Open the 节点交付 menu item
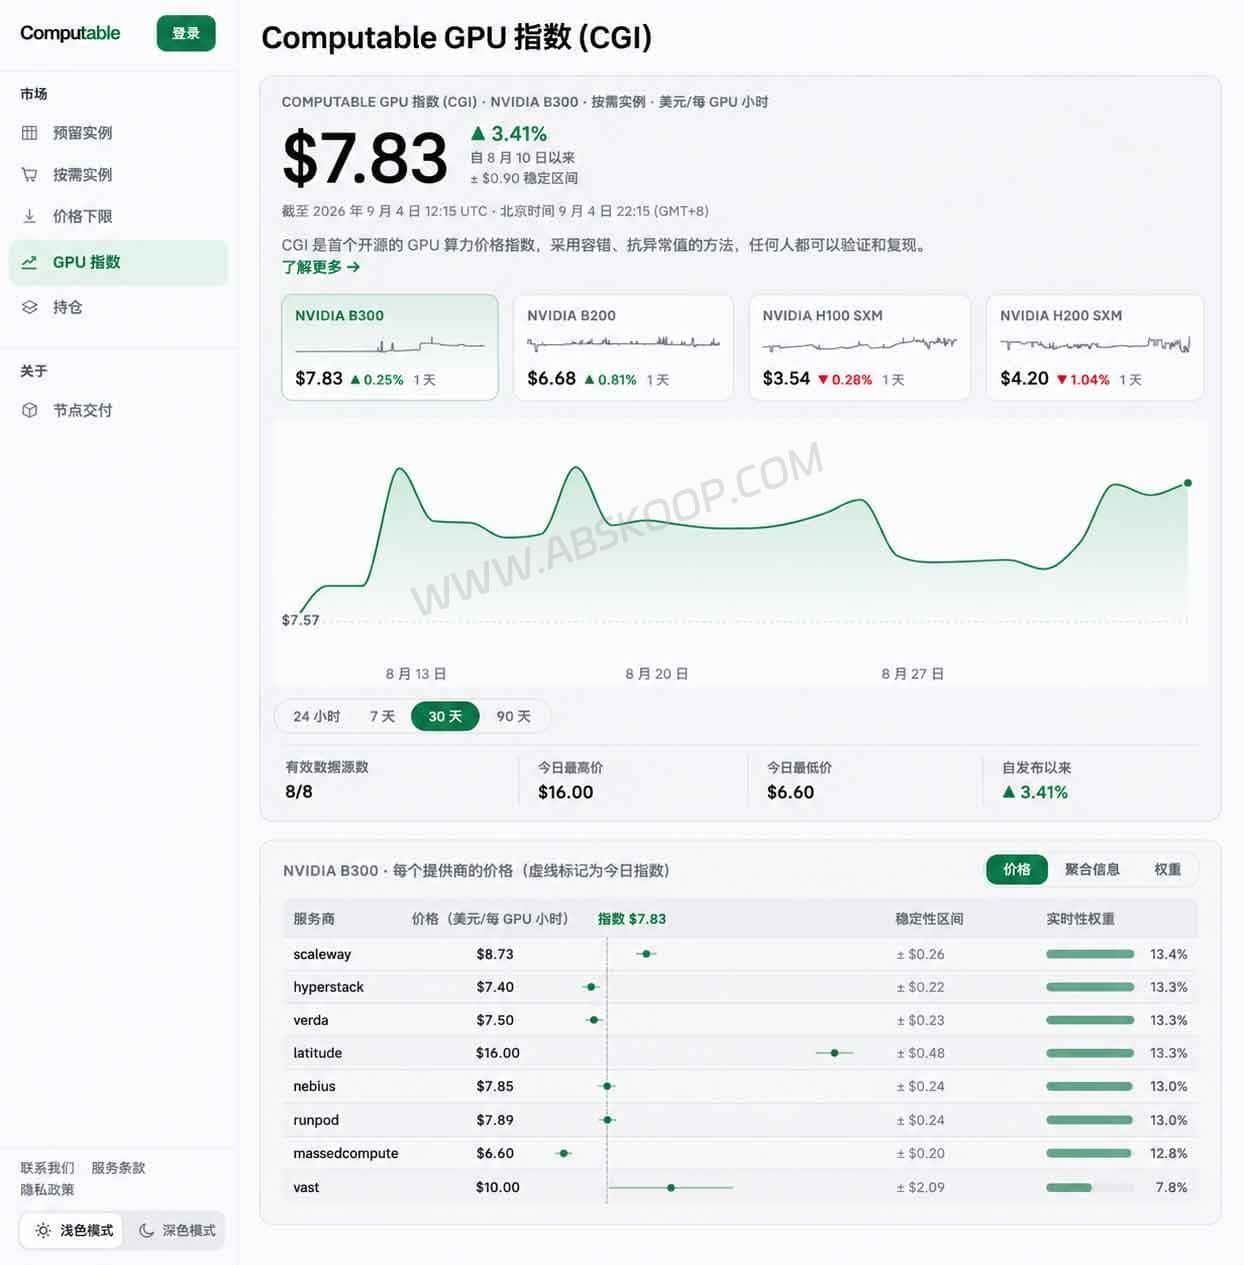Screen dimensions: 1244x1265 (x=118, y=410)
